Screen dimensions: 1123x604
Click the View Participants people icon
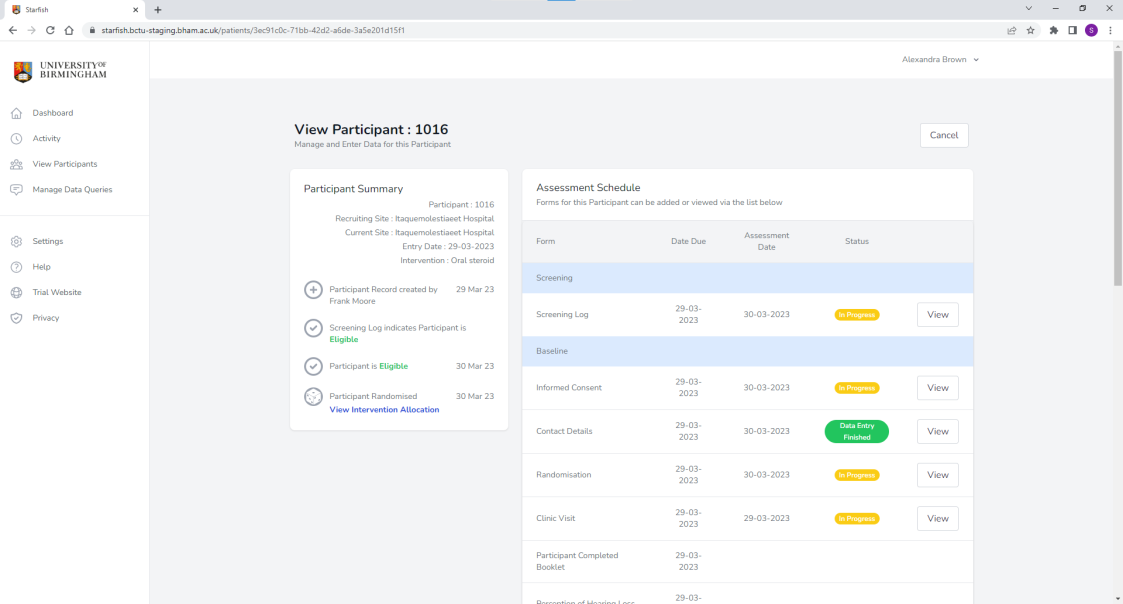tap(16, 164)
